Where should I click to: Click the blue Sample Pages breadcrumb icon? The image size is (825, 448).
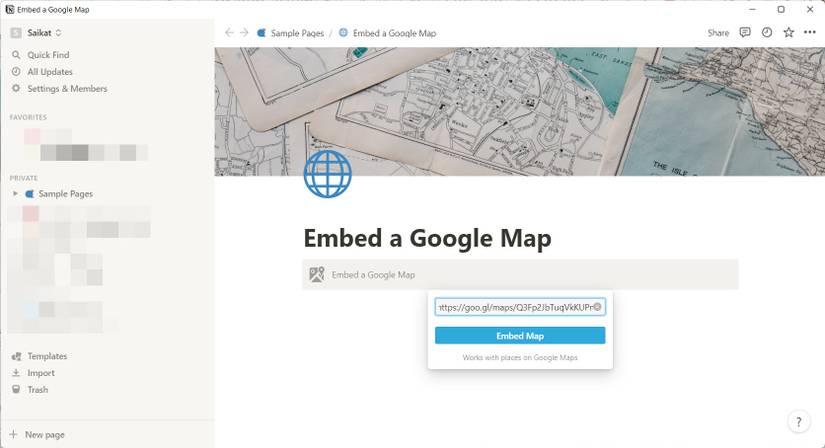(x=261, y=33)
